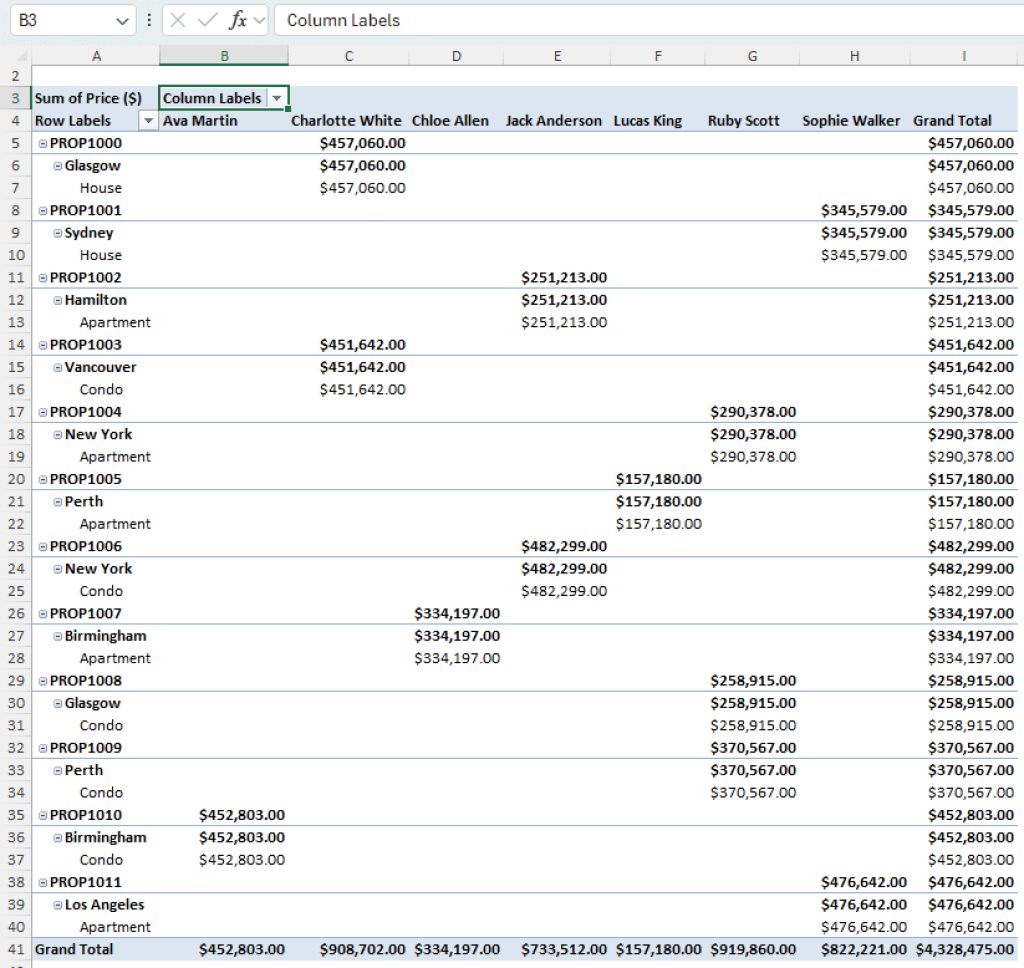Open the Row Labels filter dropdown
This screenshot has width=1024, height=968.
point(147,120)
